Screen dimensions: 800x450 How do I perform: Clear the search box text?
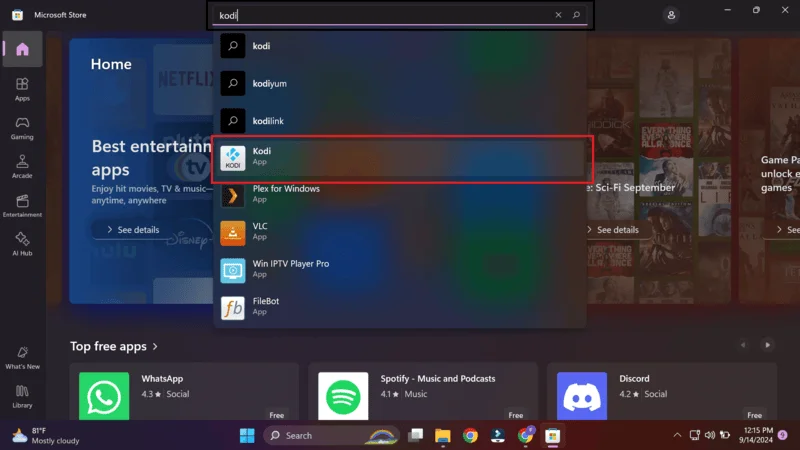[558, 15]
